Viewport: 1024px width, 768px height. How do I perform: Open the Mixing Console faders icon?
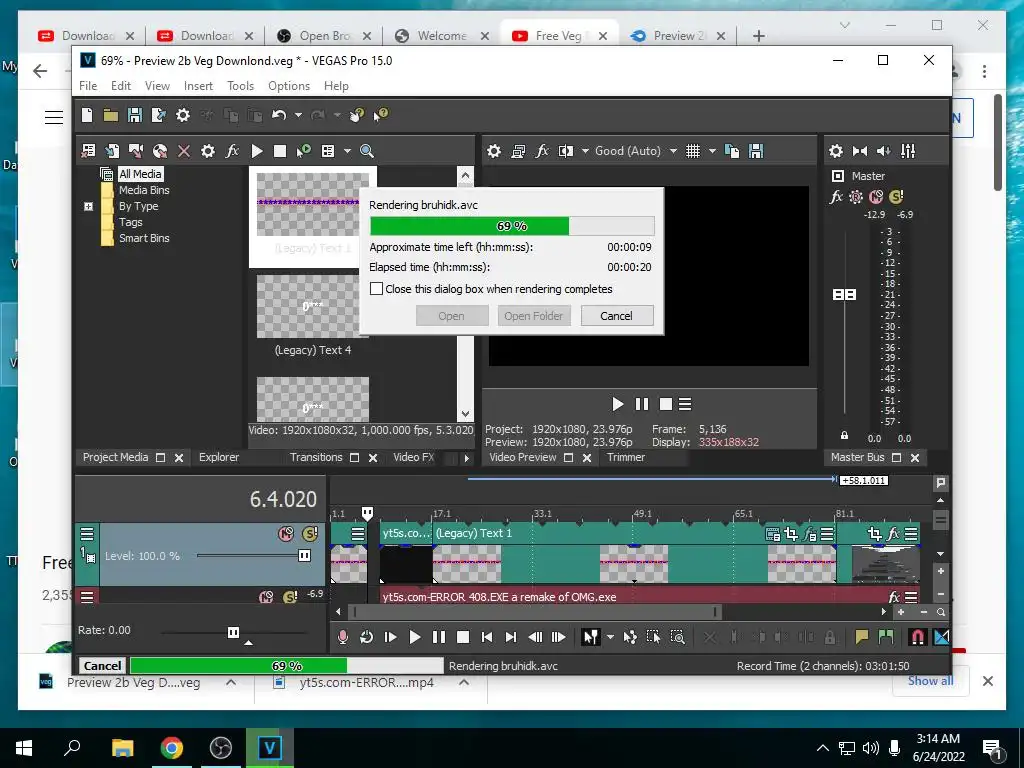point(908,152)
